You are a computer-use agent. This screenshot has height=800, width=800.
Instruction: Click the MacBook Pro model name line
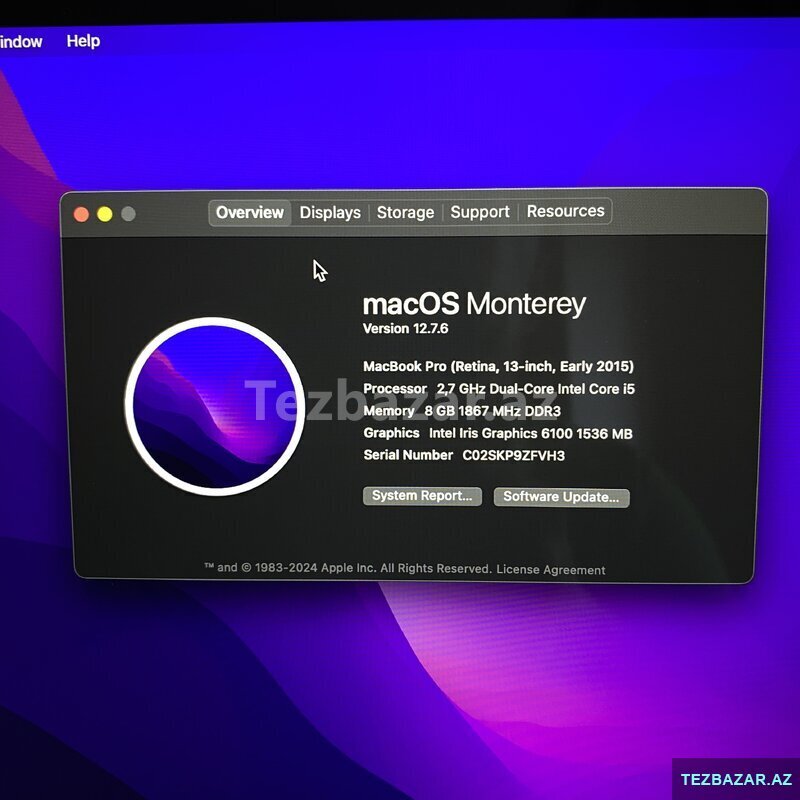[498, 366]
